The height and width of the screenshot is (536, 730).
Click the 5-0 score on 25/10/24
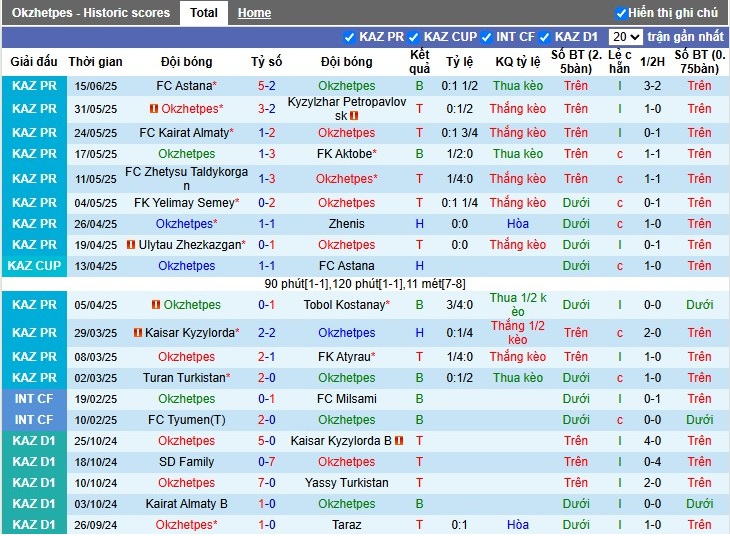pyautogui.click(x=267, y=441)
